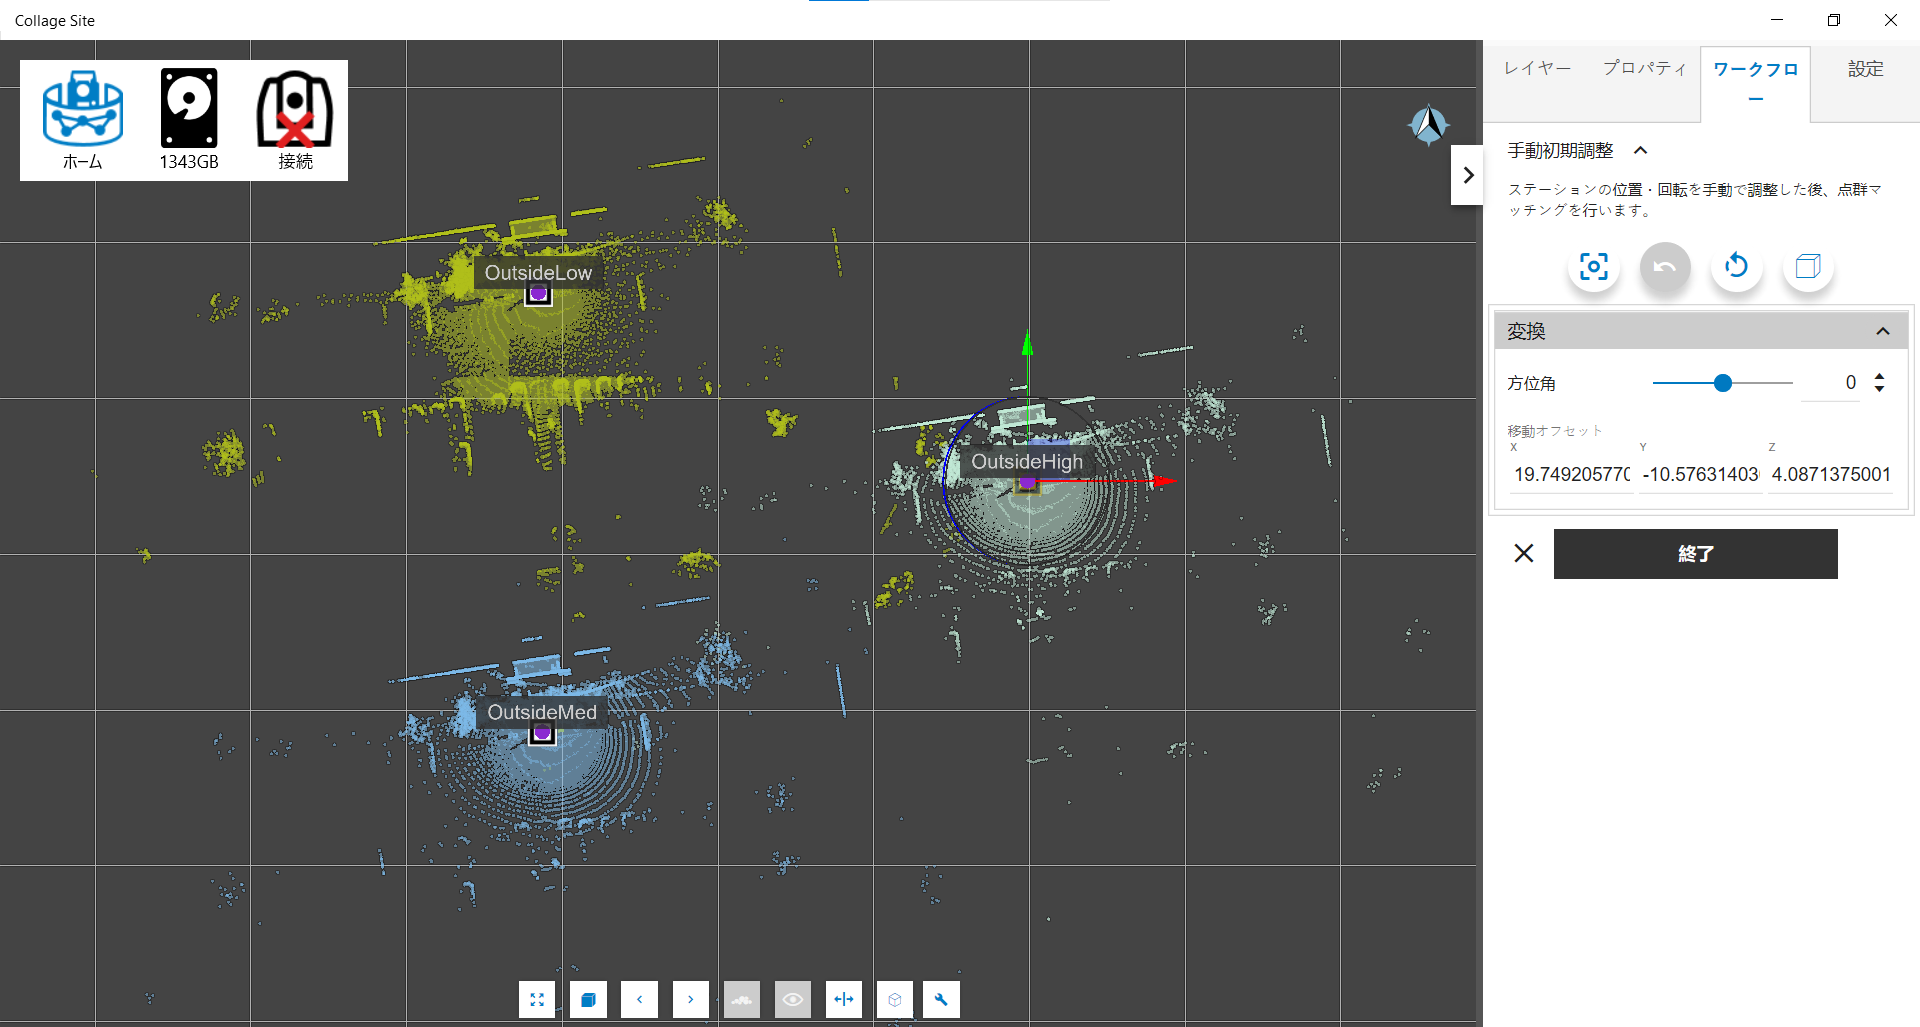The image size is (1920, 1027).
Task: Click the 1343GB disk storage icon
Action: 189,110
